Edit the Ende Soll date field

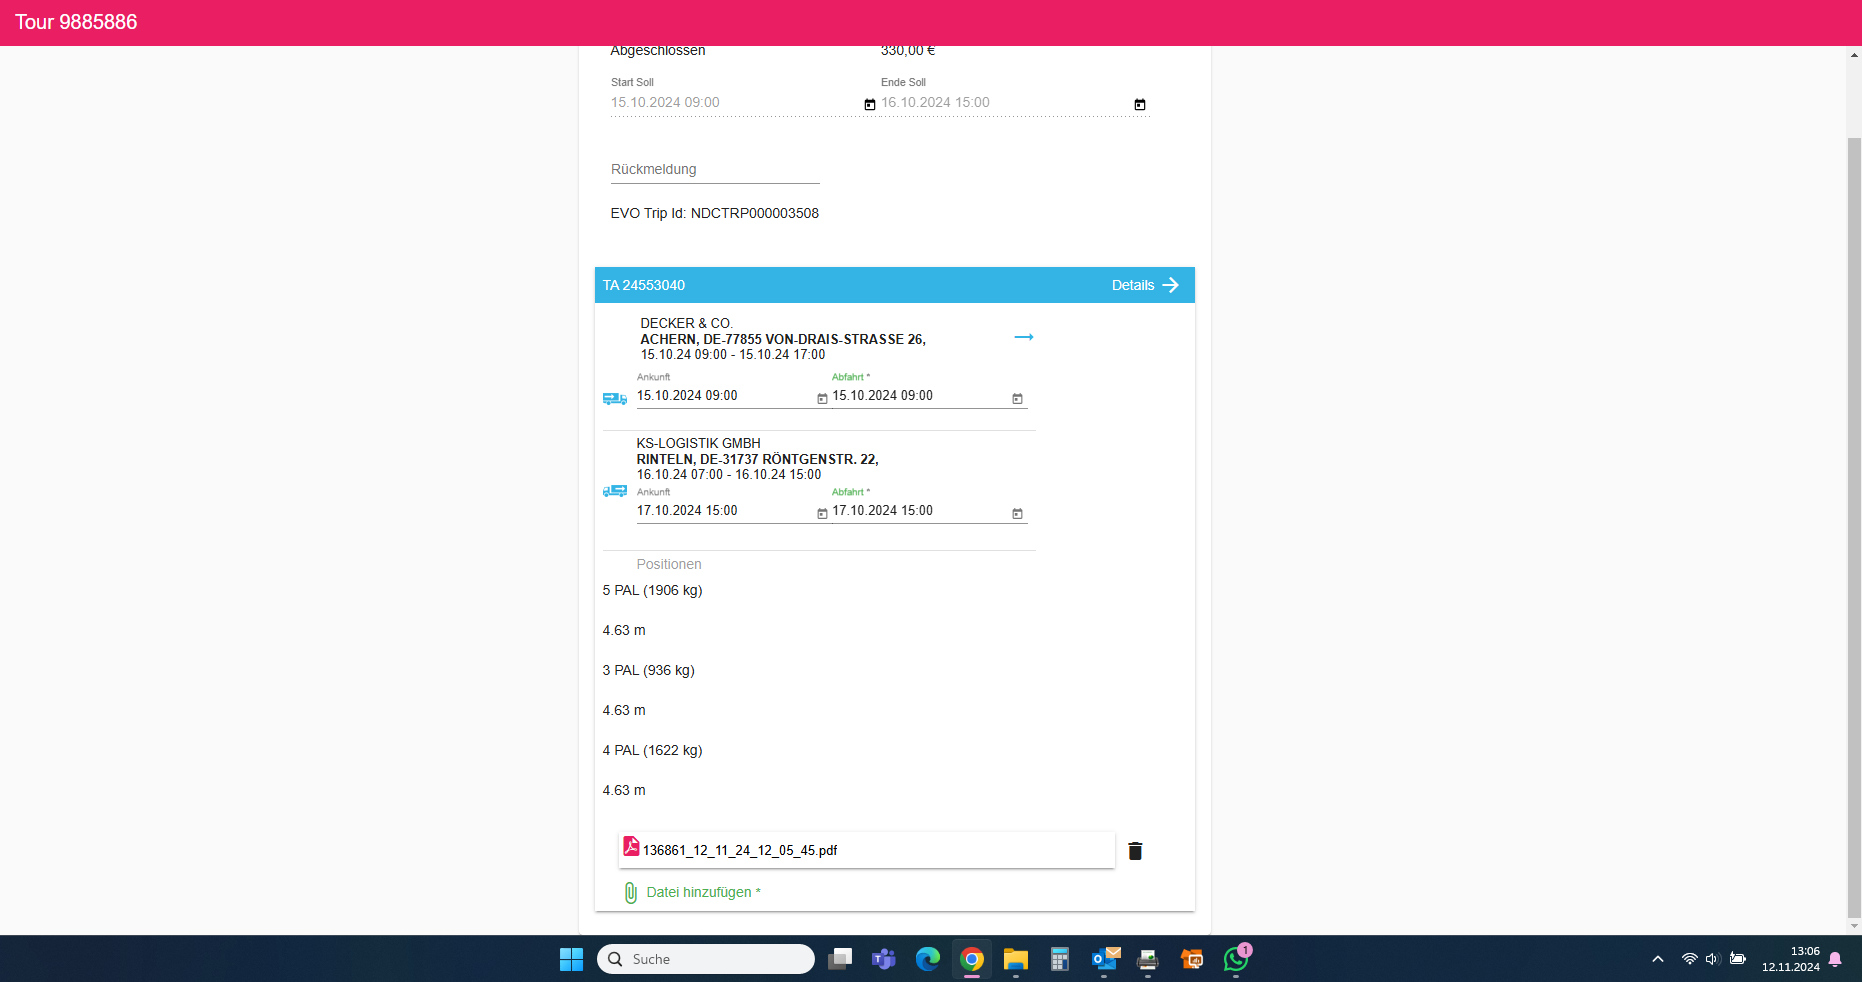[x=1005, y=103]
